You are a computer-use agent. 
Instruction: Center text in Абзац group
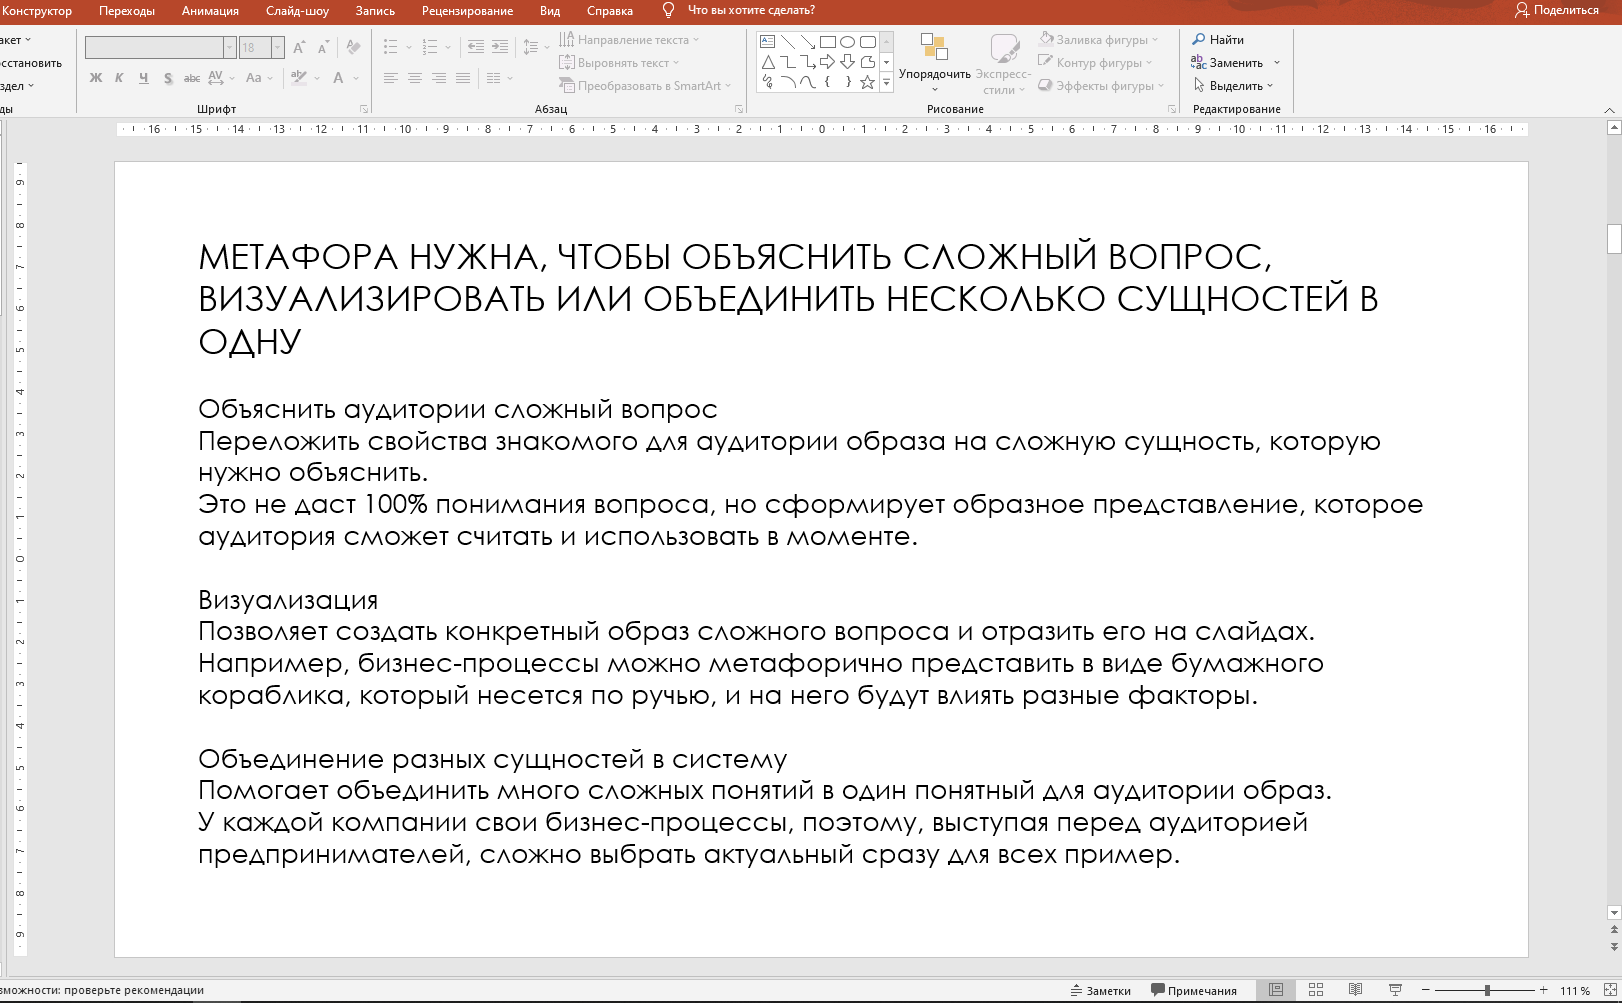click(415, 78)
